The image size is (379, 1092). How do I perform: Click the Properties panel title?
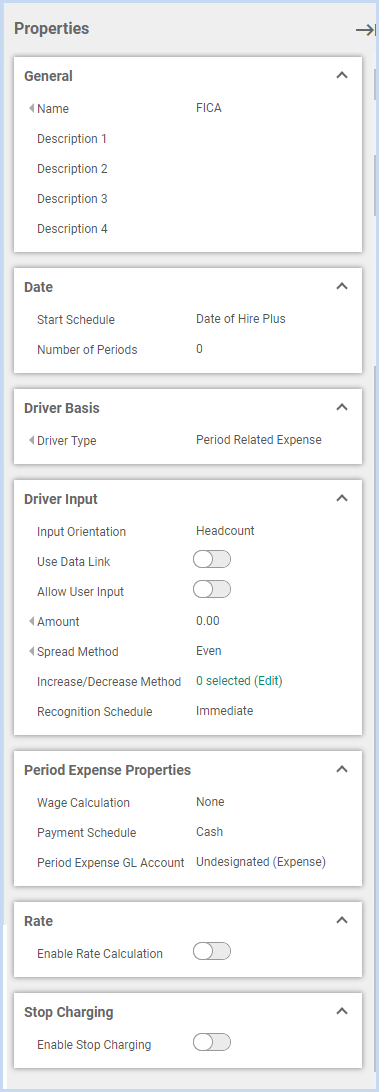[52, 29]
